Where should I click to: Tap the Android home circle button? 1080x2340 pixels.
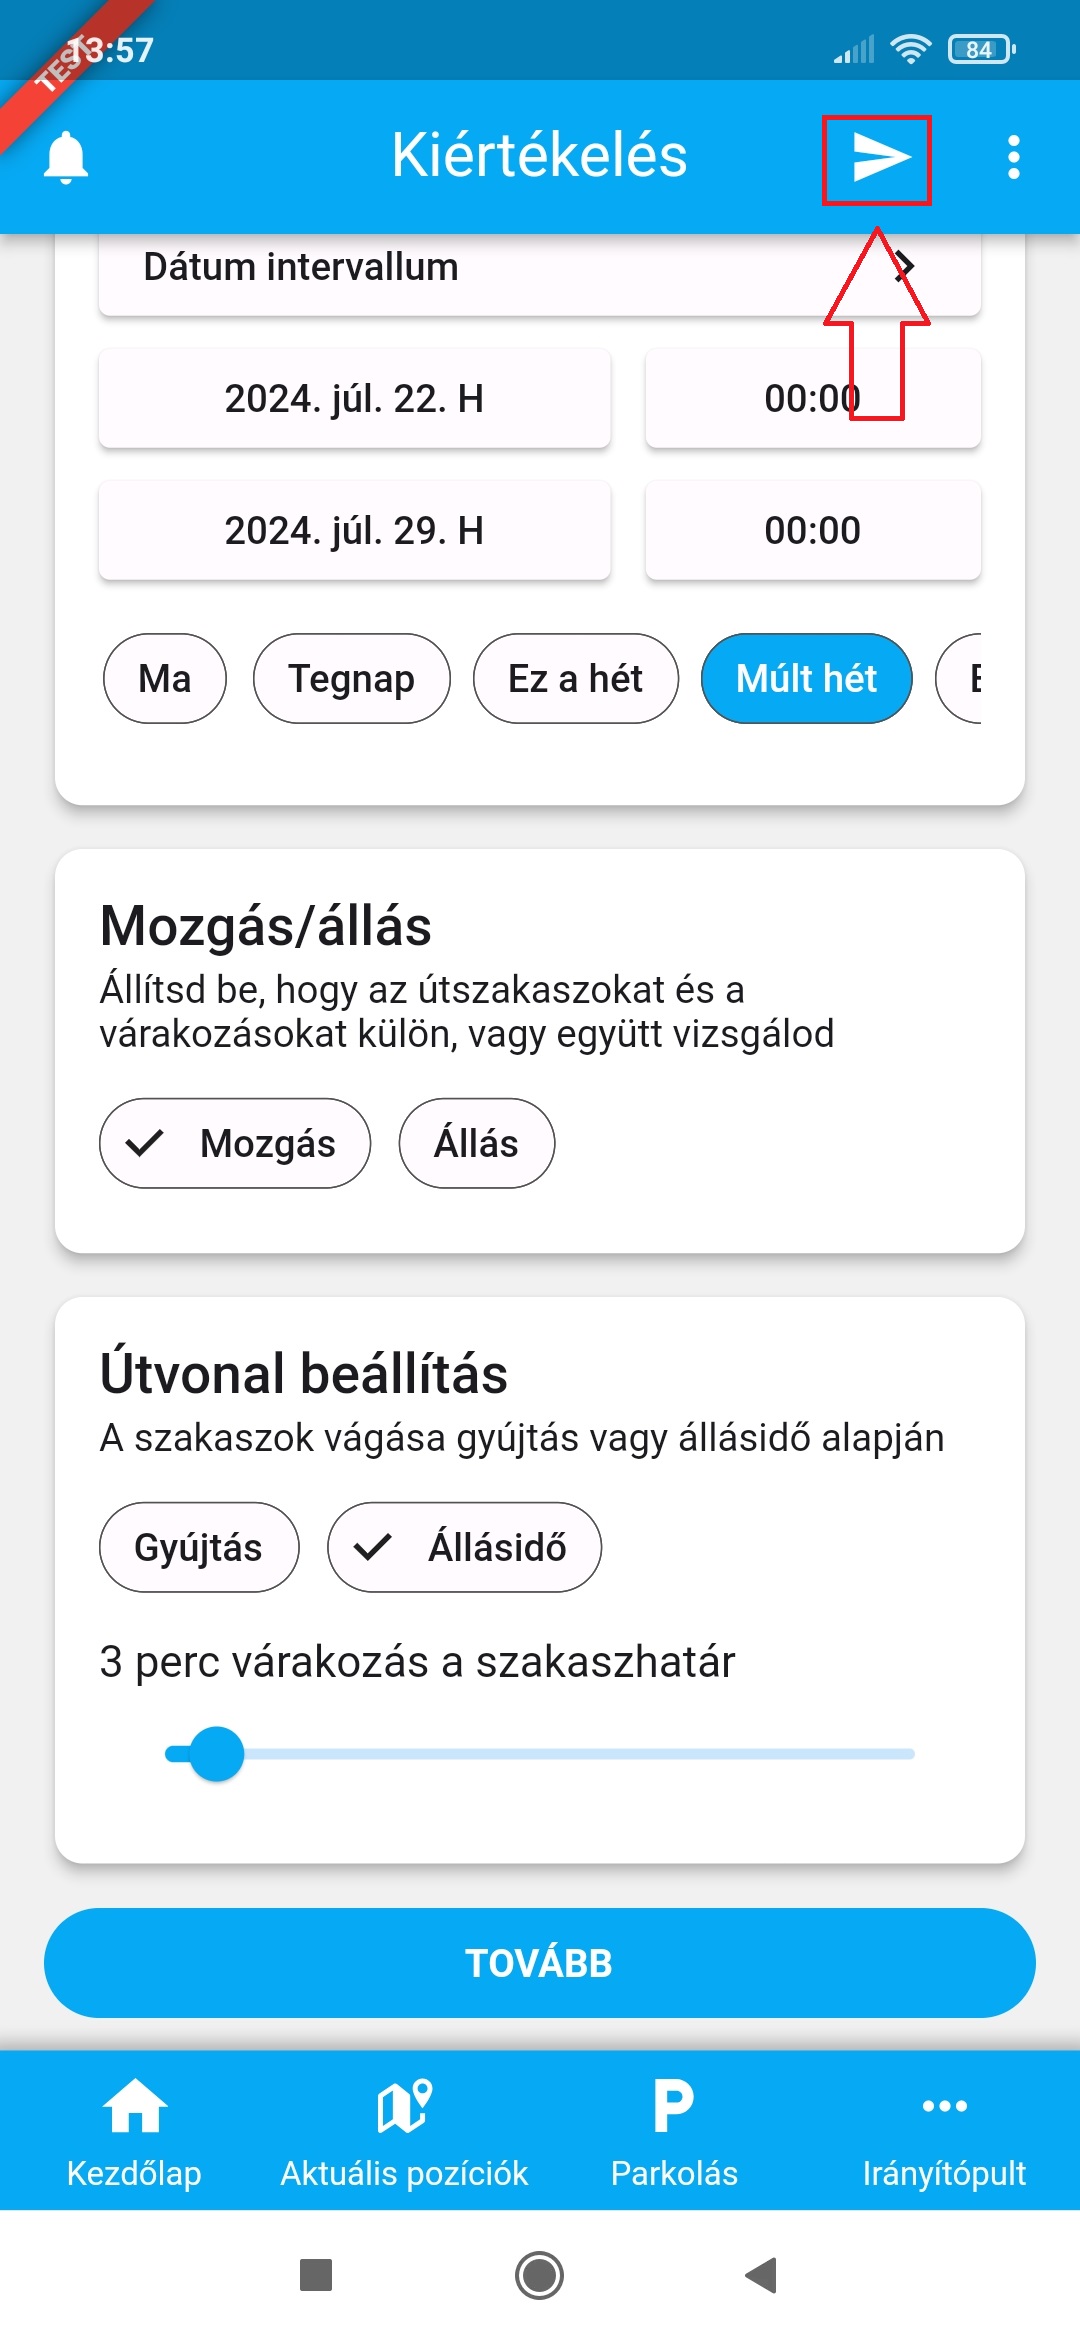pos(539,2275)
